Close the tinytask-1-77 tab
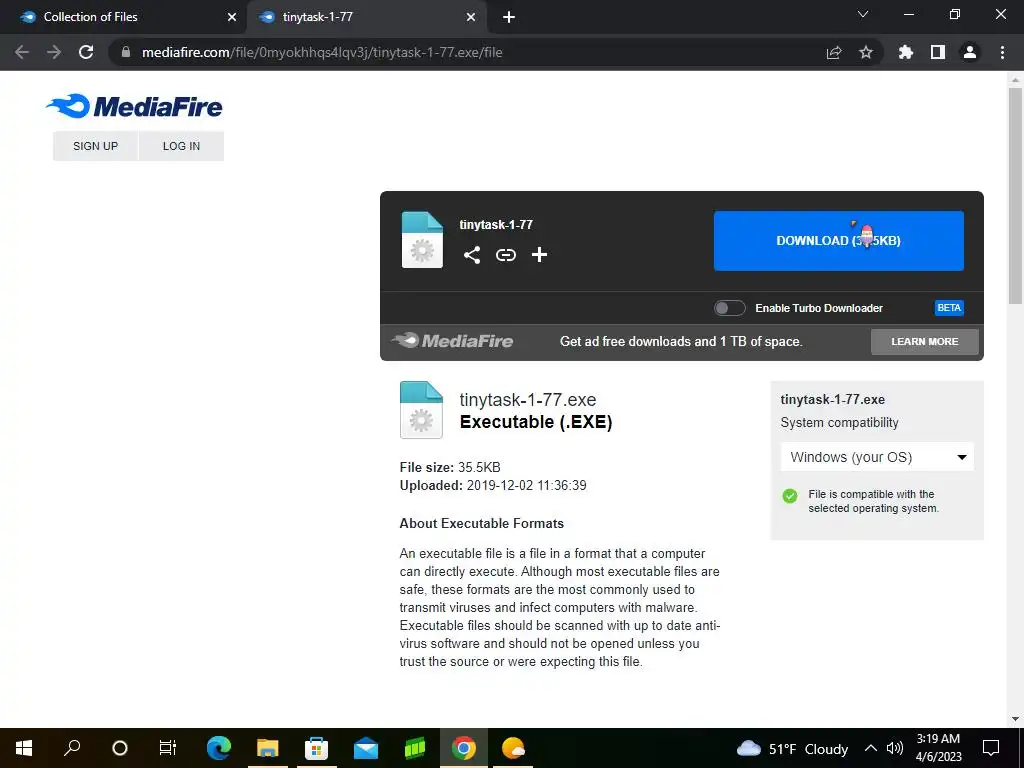1024x768 pixels. (471, 17)
